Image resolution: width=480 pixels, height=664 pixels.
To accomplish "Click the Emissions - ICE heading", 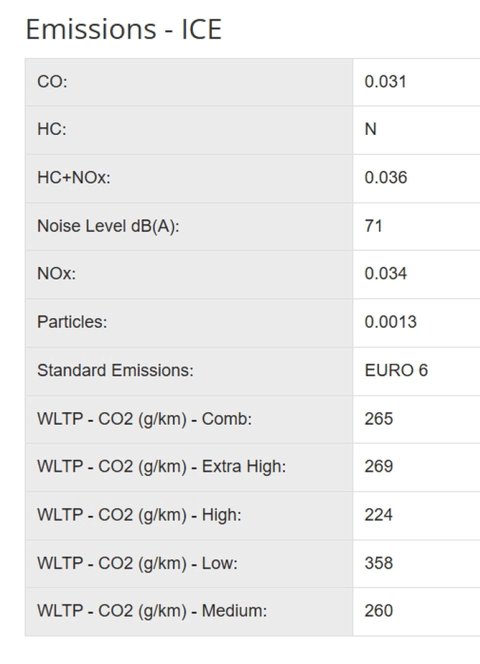I will coord(124,29).
